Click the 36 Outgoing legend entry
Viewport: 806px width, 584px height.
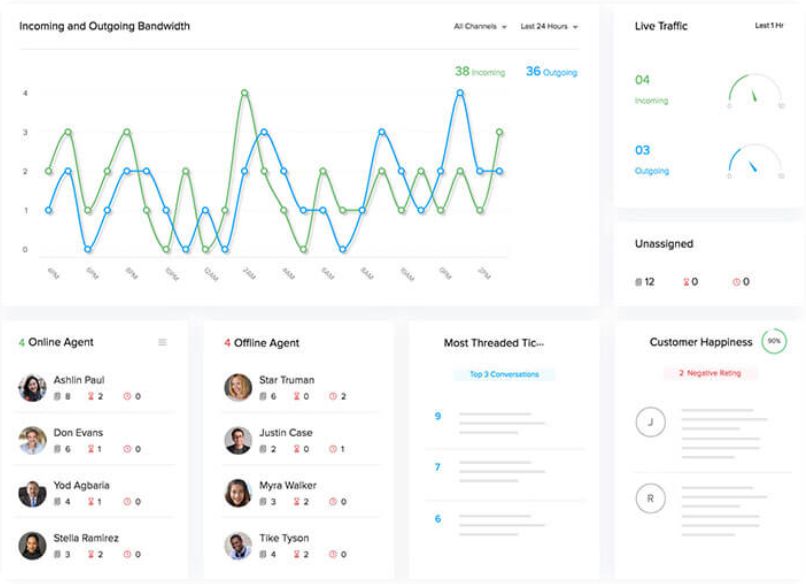[x=551, y=71]
